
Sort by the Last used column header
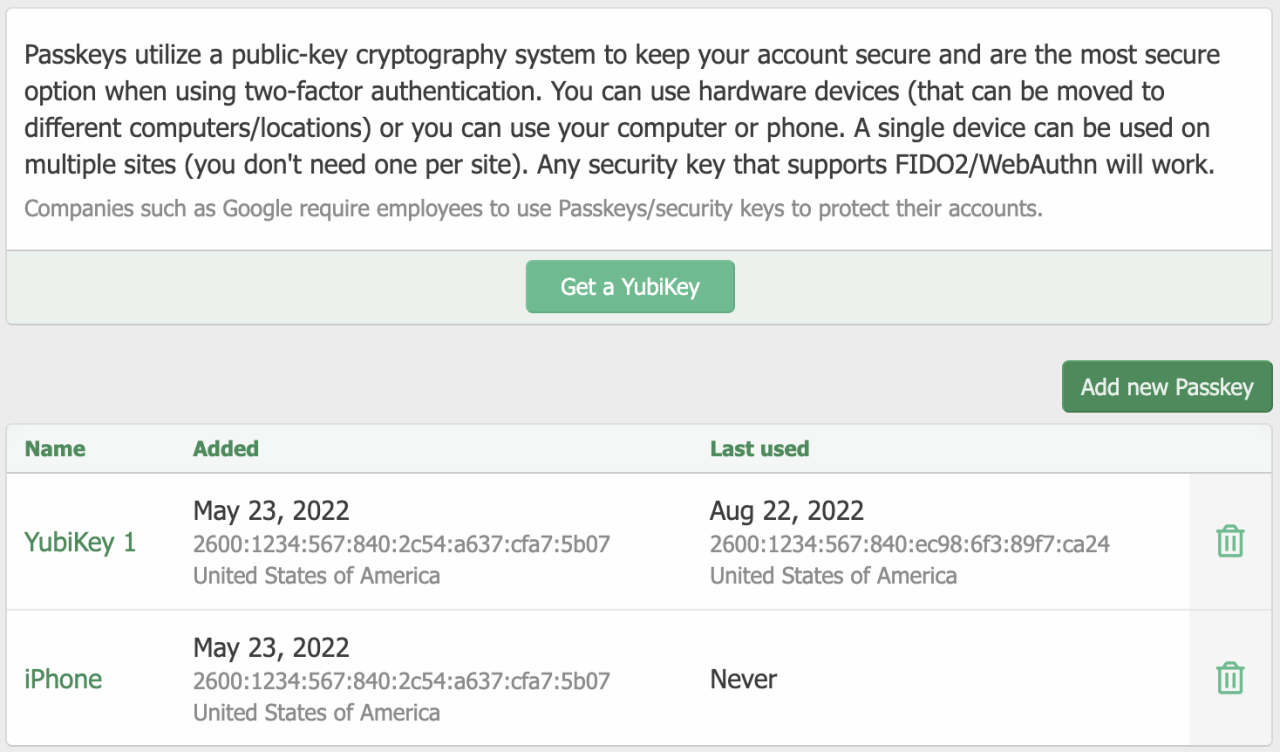pos(760,449)
